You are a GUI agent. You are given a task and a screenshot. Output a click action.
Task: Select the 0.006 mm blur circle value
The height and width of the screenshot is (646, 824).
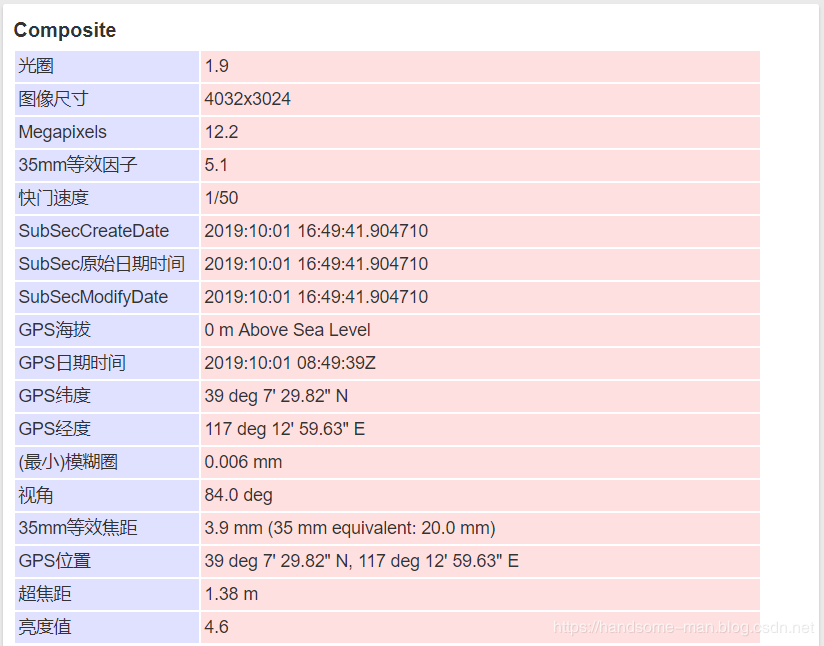(243, 462)
